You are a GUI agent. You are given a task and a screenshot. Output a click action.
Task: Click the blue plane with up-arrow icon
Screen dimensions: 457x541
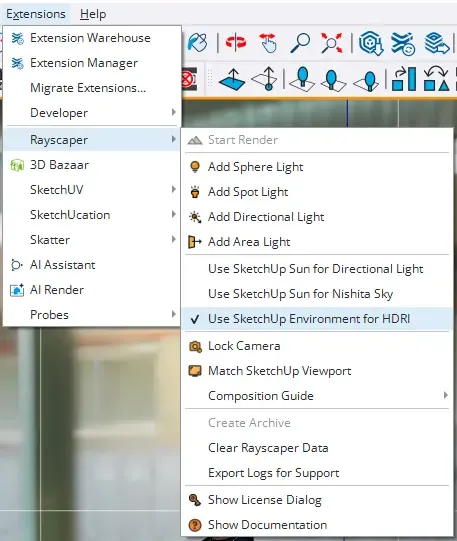tap(232, 79)
